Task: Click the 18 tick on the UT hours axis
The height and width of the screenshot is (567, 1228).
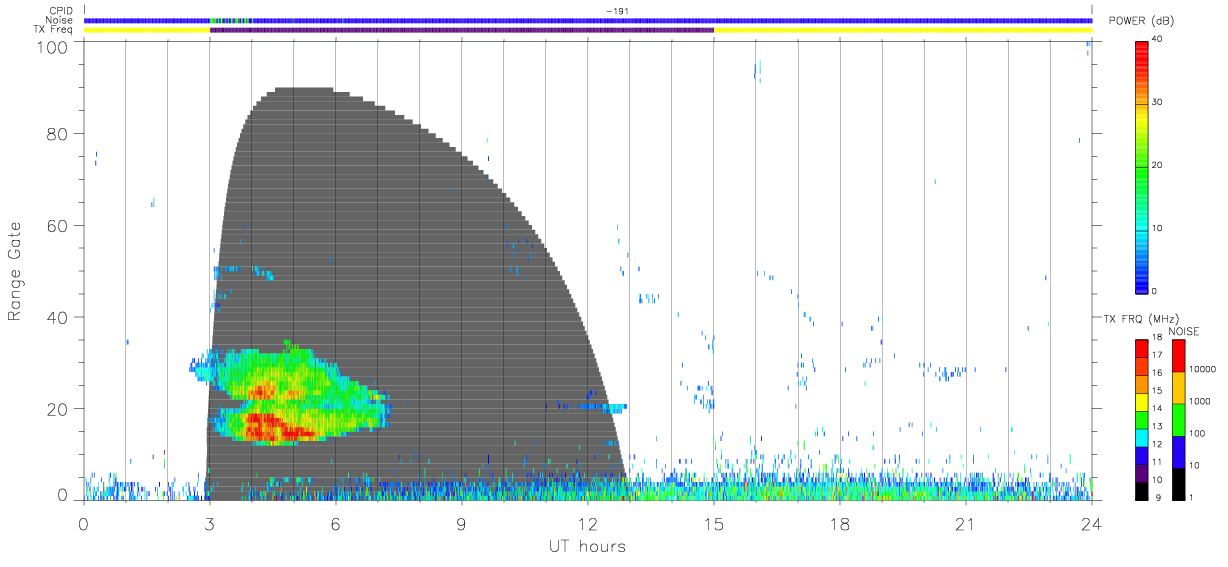Action: tap(840, 523)
